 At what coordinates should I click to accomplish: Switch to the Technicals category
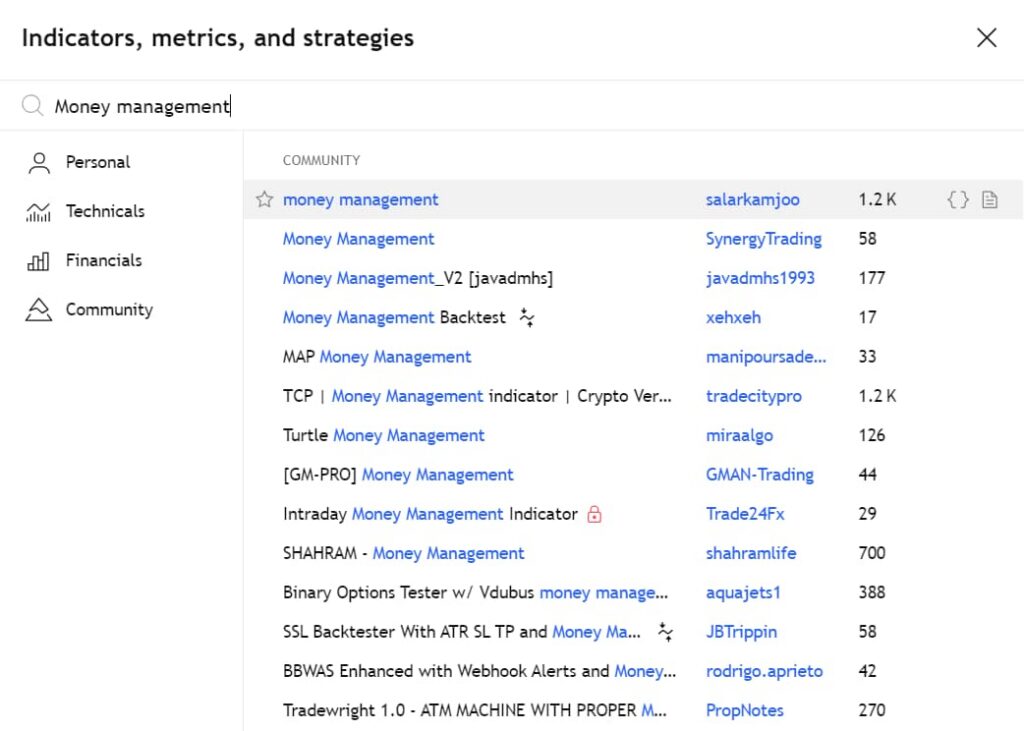pyautogui.click(x=104, y=211)
